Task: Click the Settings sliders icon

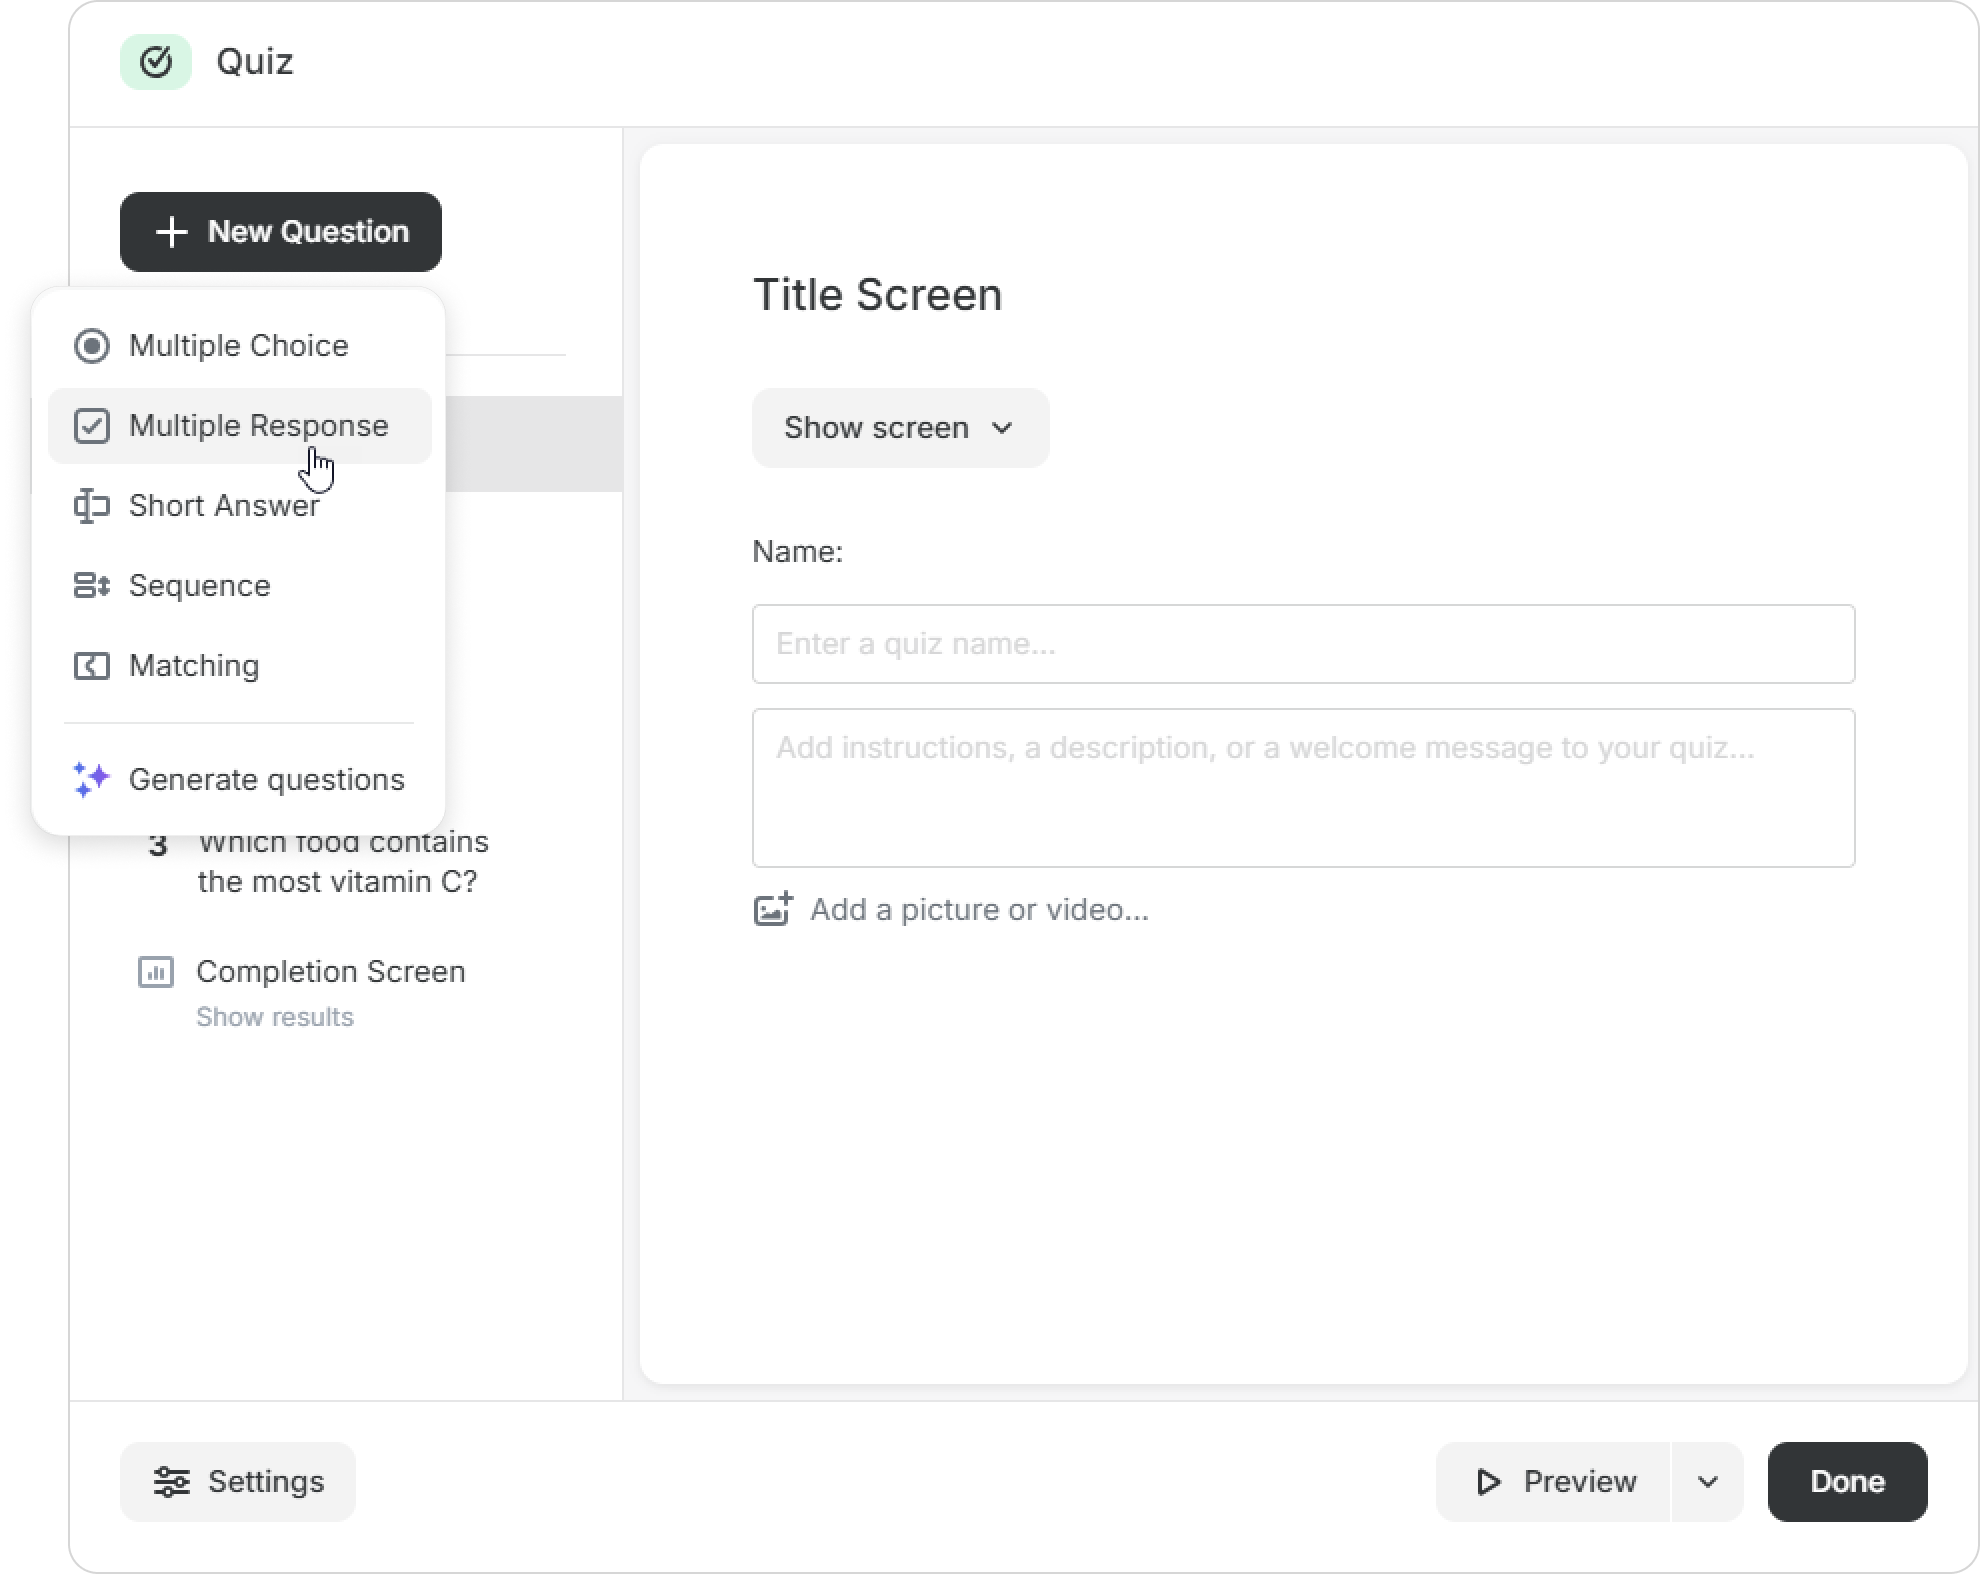Action: [x=172, y=1482]
